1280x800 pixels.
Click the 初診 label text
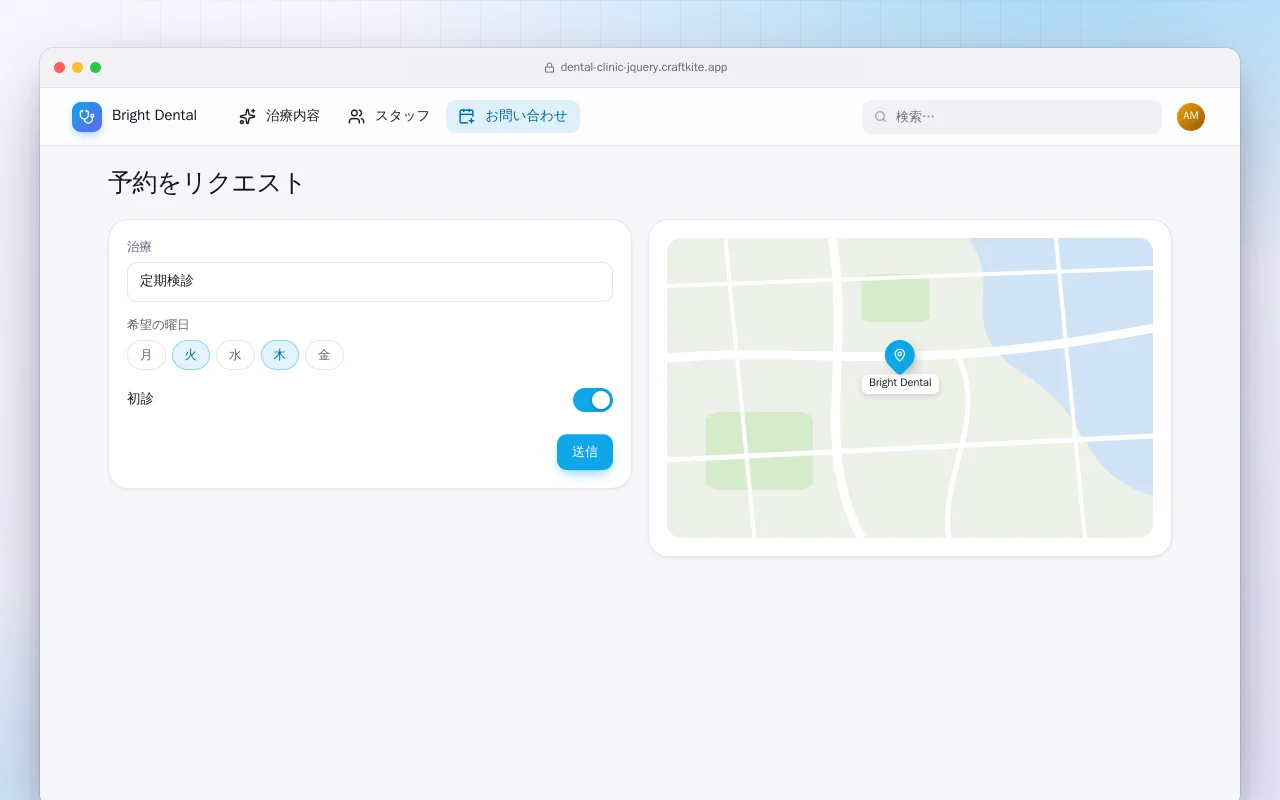(x=140, y=399)
